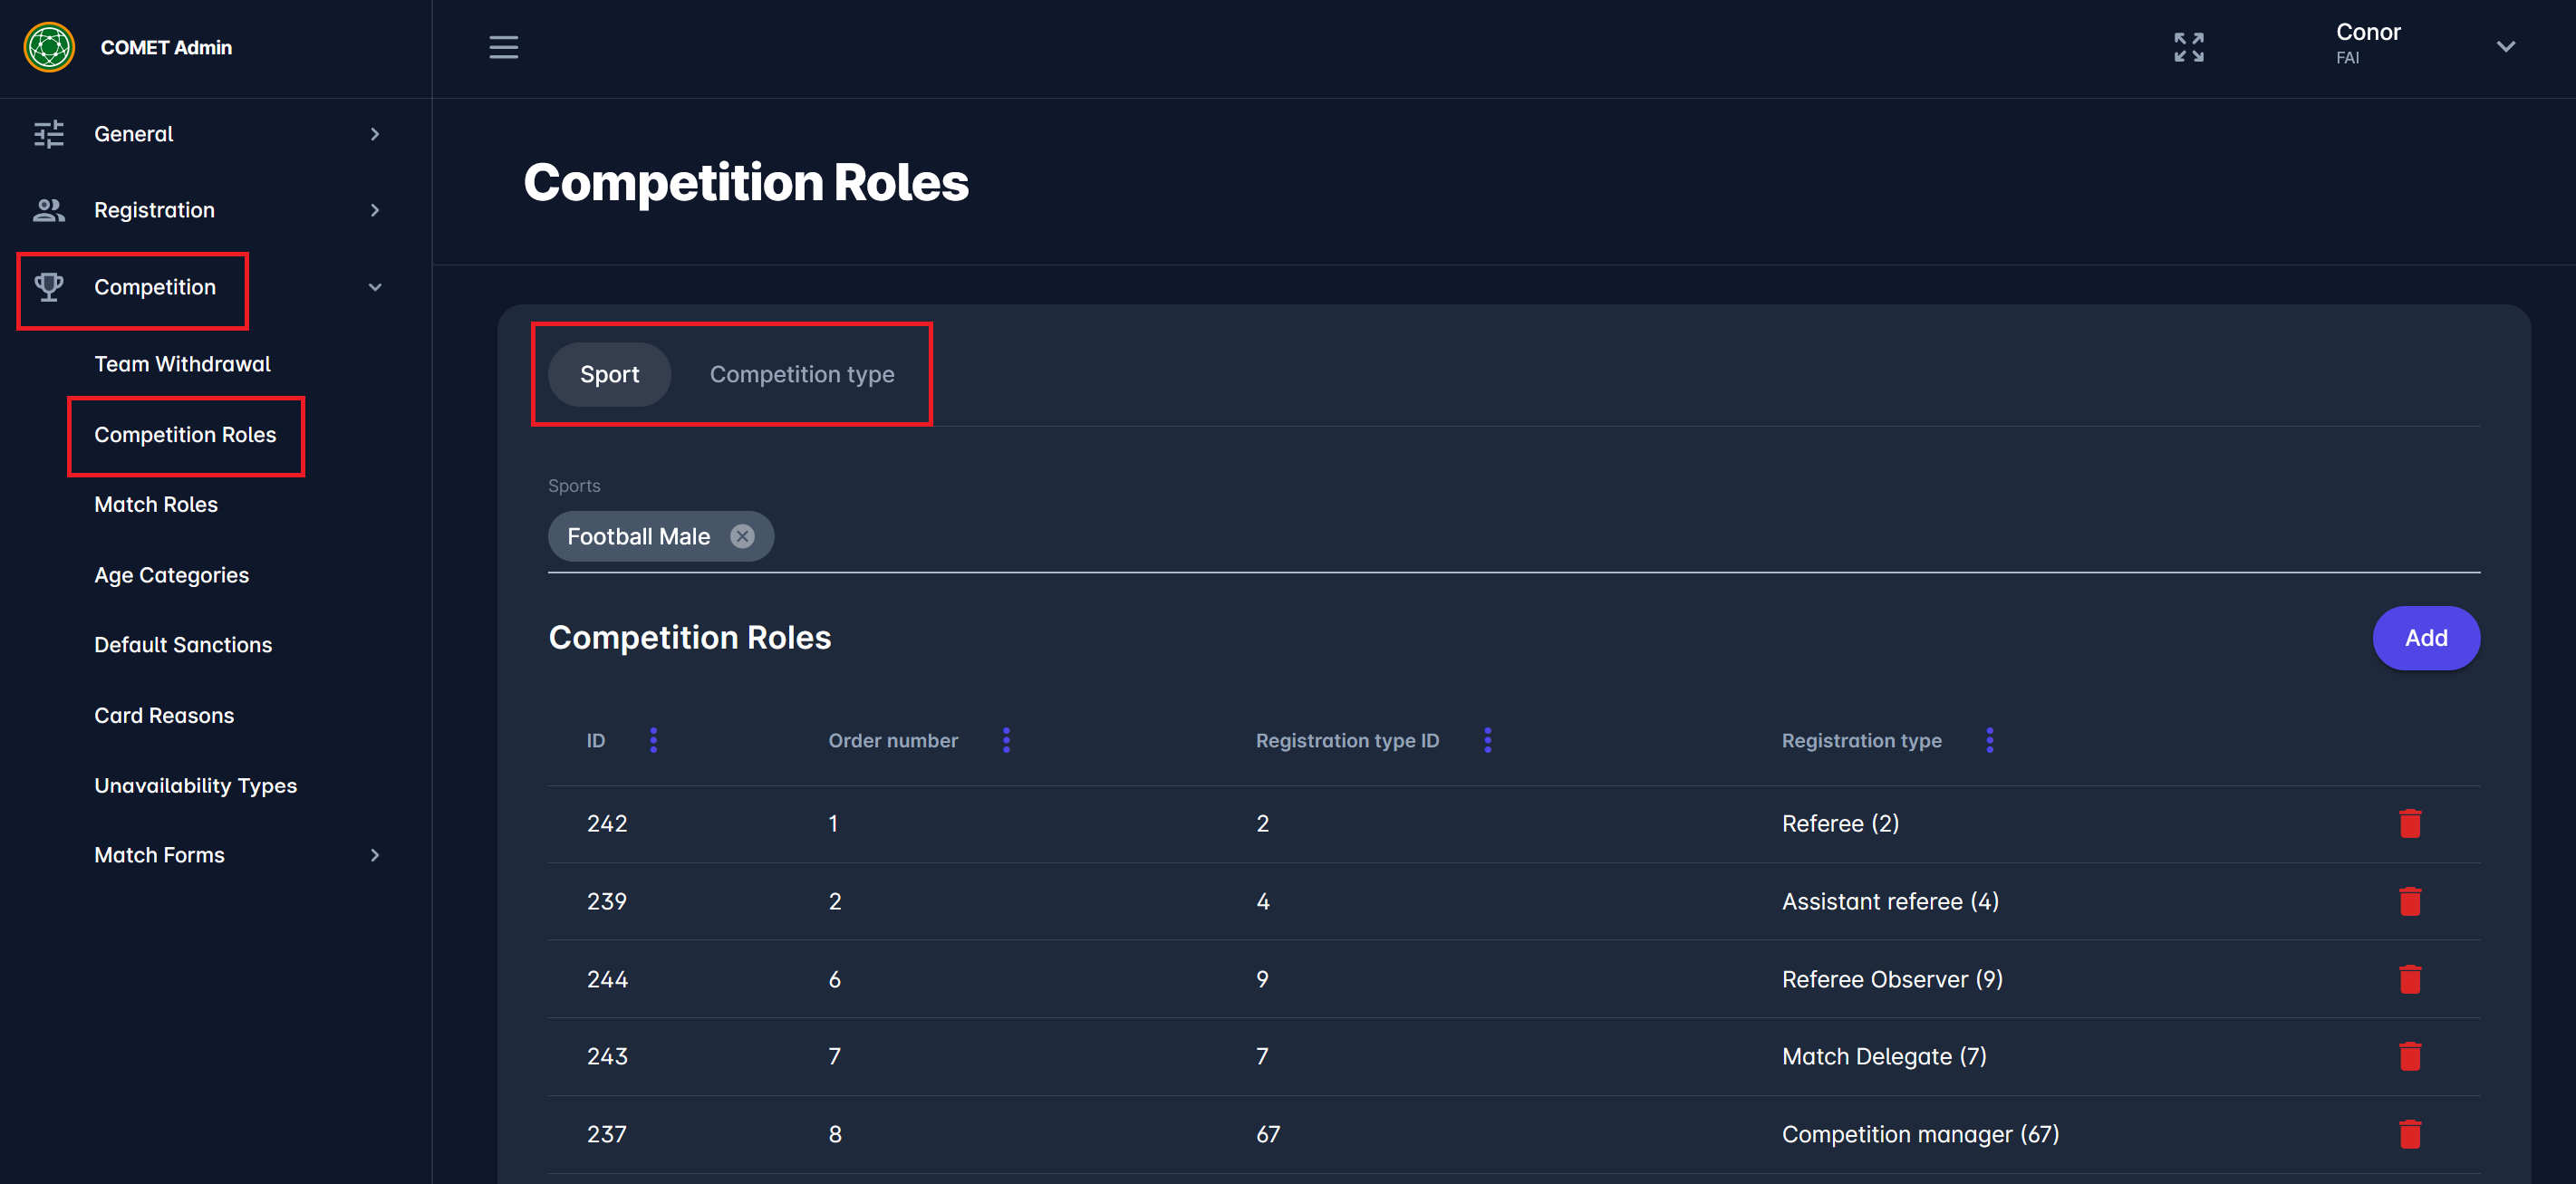Image resolution: width=2576 pixels, height=1184 pixels.
Task: Click the COMET Admin logo
Action: point(49,47)
